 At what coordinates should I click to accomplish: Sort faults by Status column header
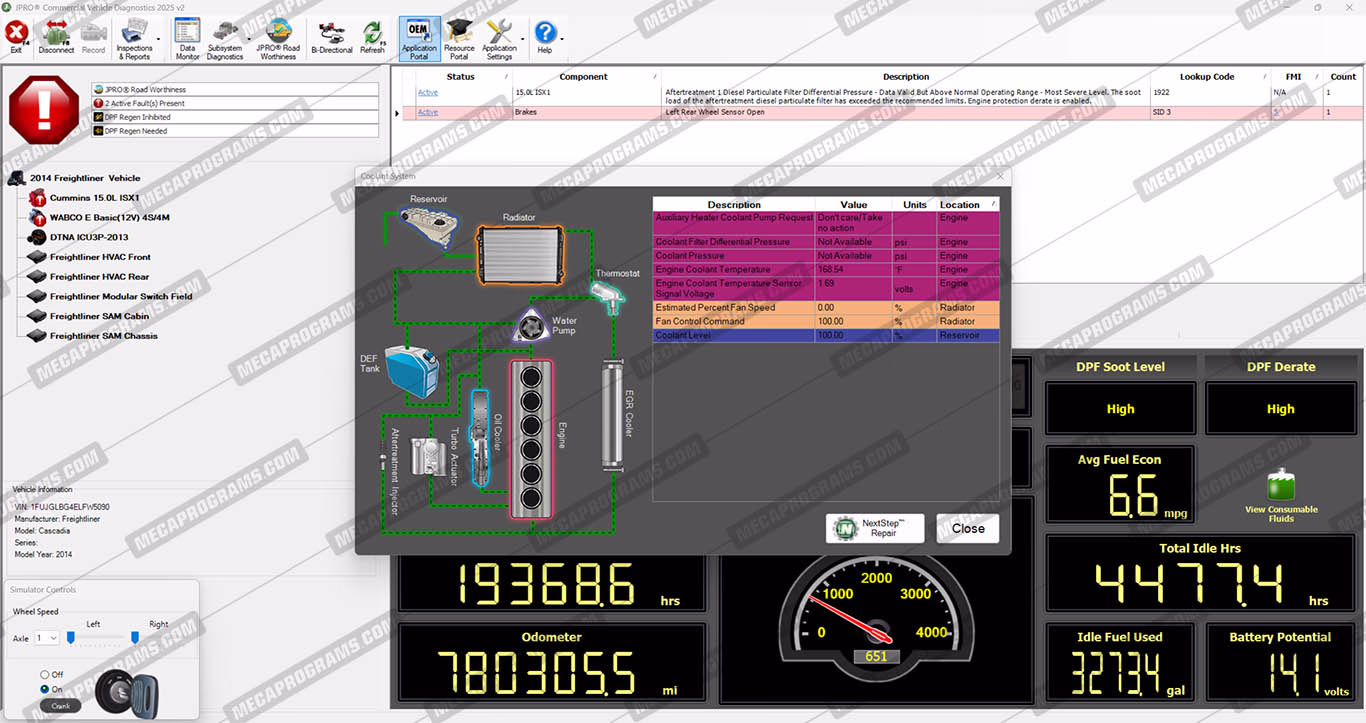460,77
